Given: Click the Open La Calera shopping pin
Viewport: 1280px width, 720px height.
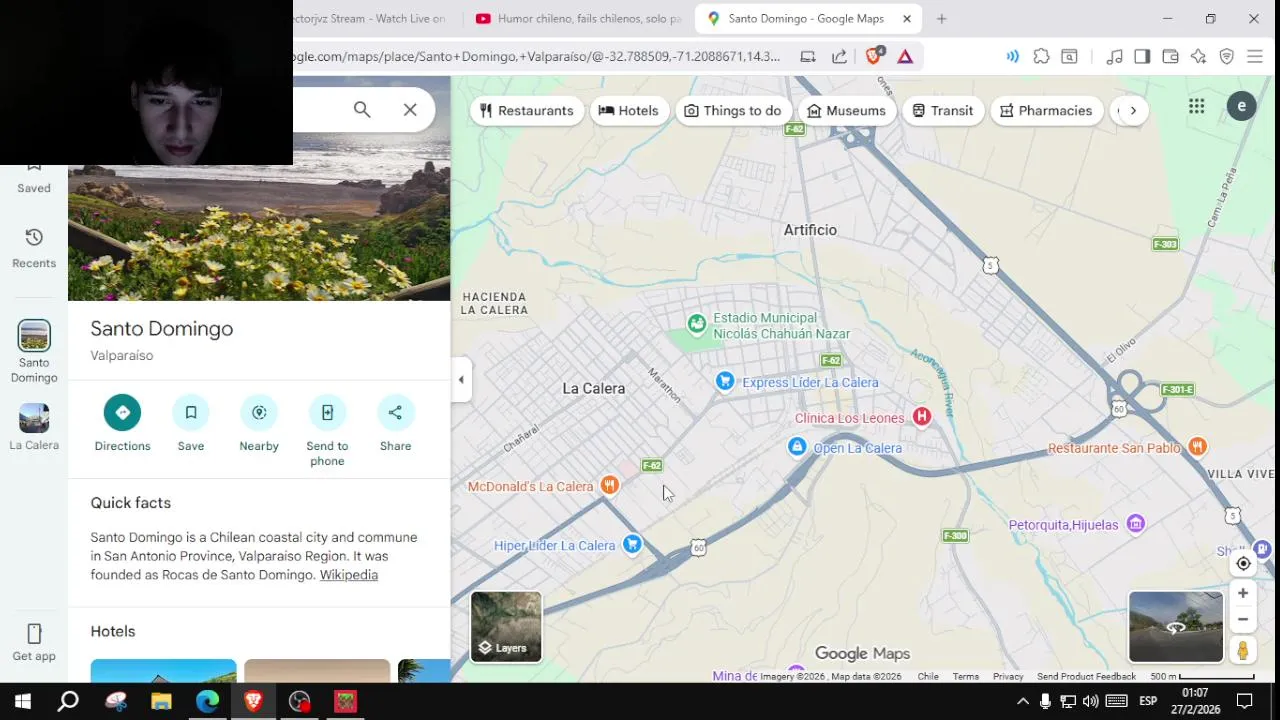Looking at the screenshot, I should coord(797,447).
